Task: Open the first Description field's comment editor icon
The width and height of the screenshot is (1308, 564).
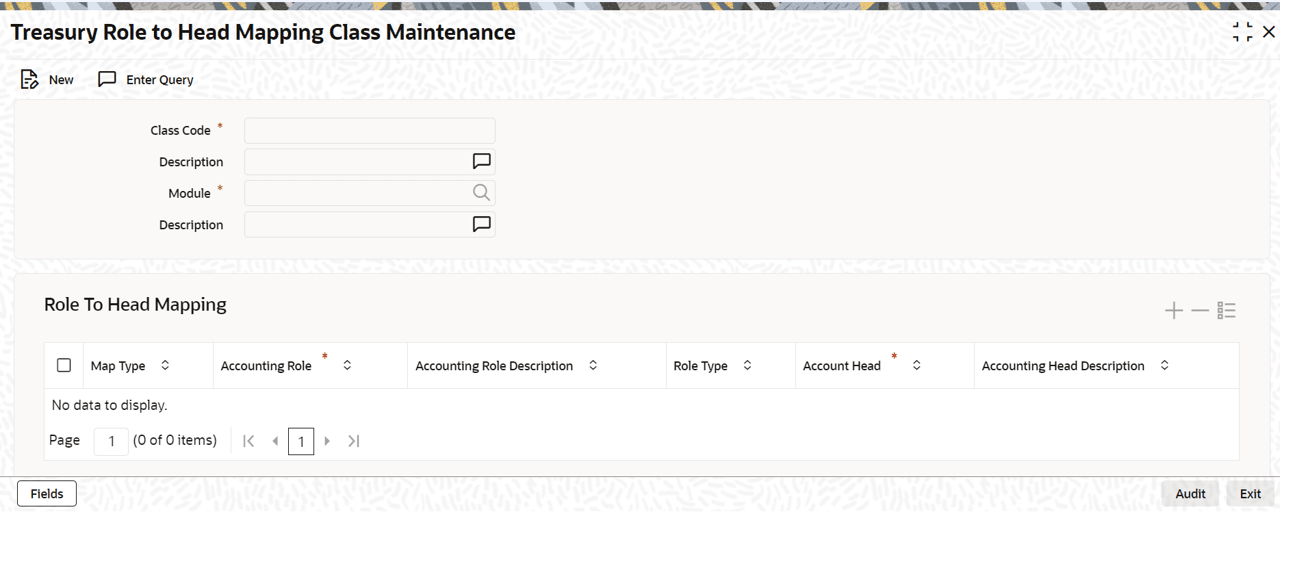Action: coord(481,161)
